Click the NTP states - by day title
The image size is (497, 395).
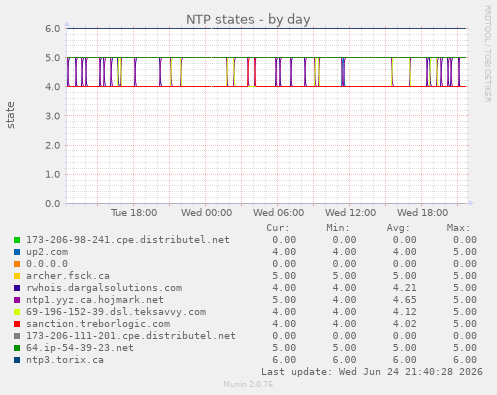tap(248, 19)
